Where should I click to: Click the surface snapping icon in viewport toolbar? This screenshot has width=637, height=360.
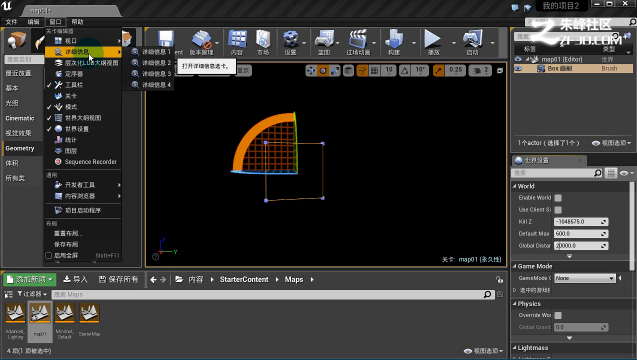coord(362,71)
